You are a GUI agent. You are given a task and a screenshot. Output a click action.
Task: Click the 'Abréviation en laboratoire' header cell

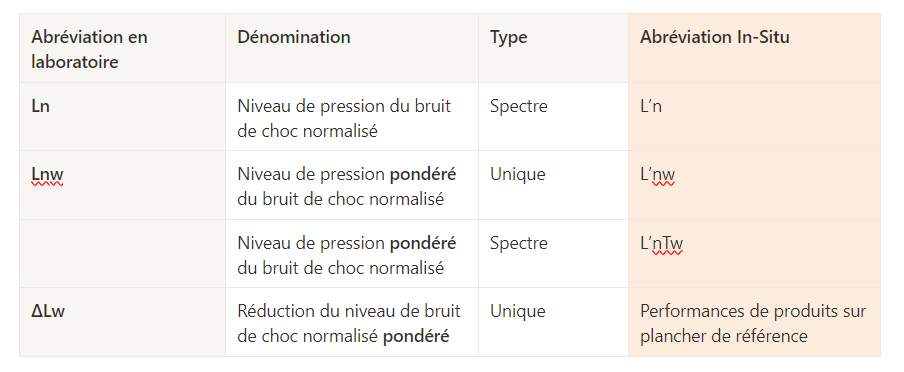[122, 48]
